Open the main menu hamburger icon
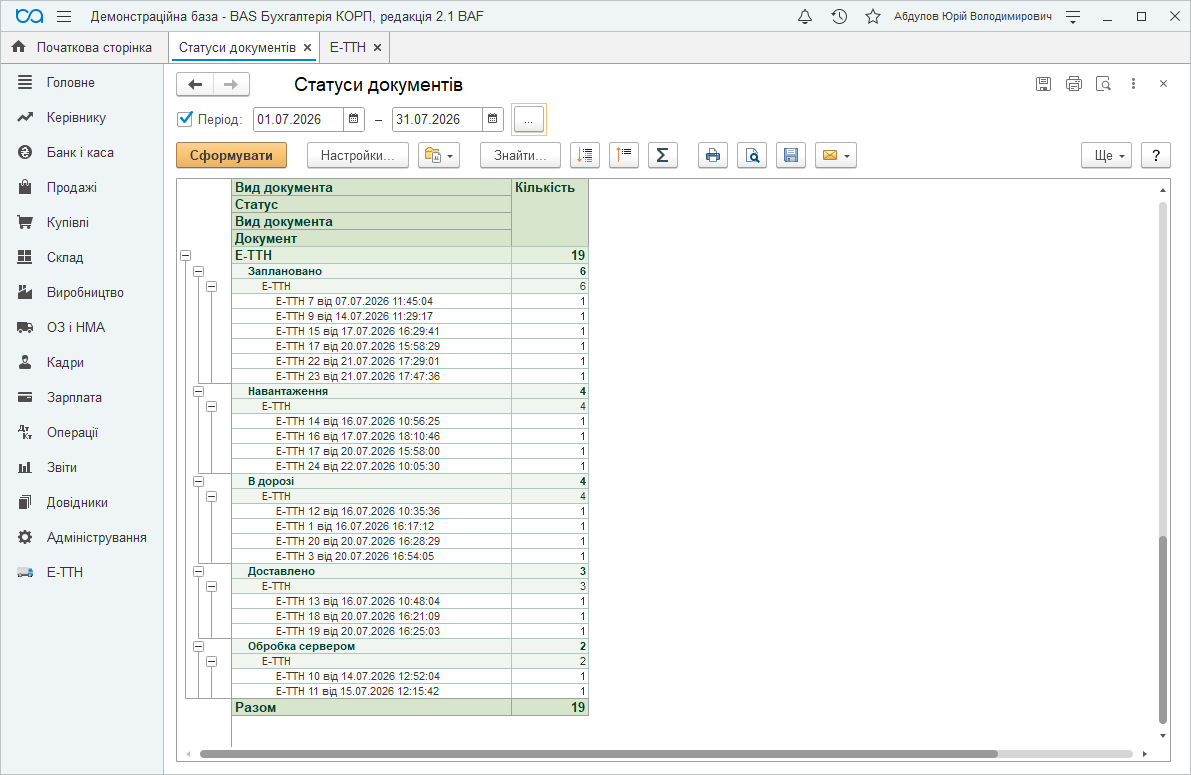Image resolution: width=1191 pixels, height=775 pixels. (64, 16)
